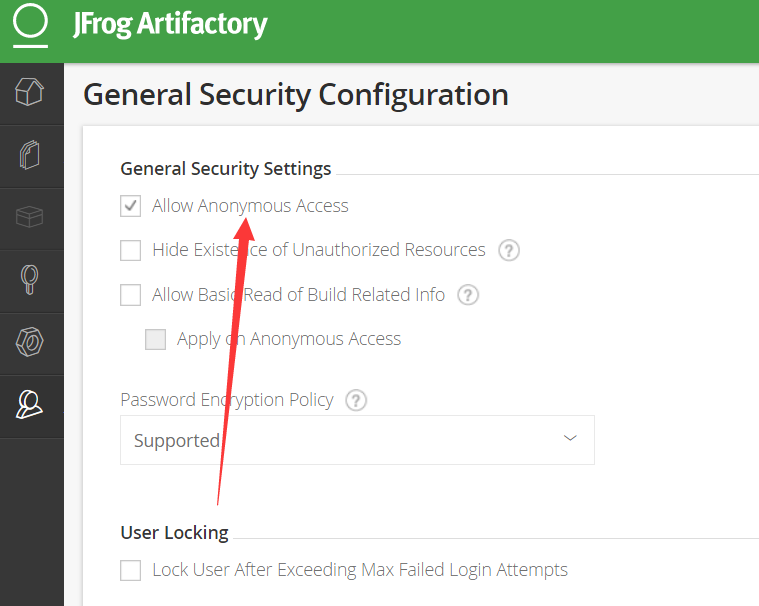Open the Admin user icon in sidebar

pyautogui.click(x=31, y=404)
